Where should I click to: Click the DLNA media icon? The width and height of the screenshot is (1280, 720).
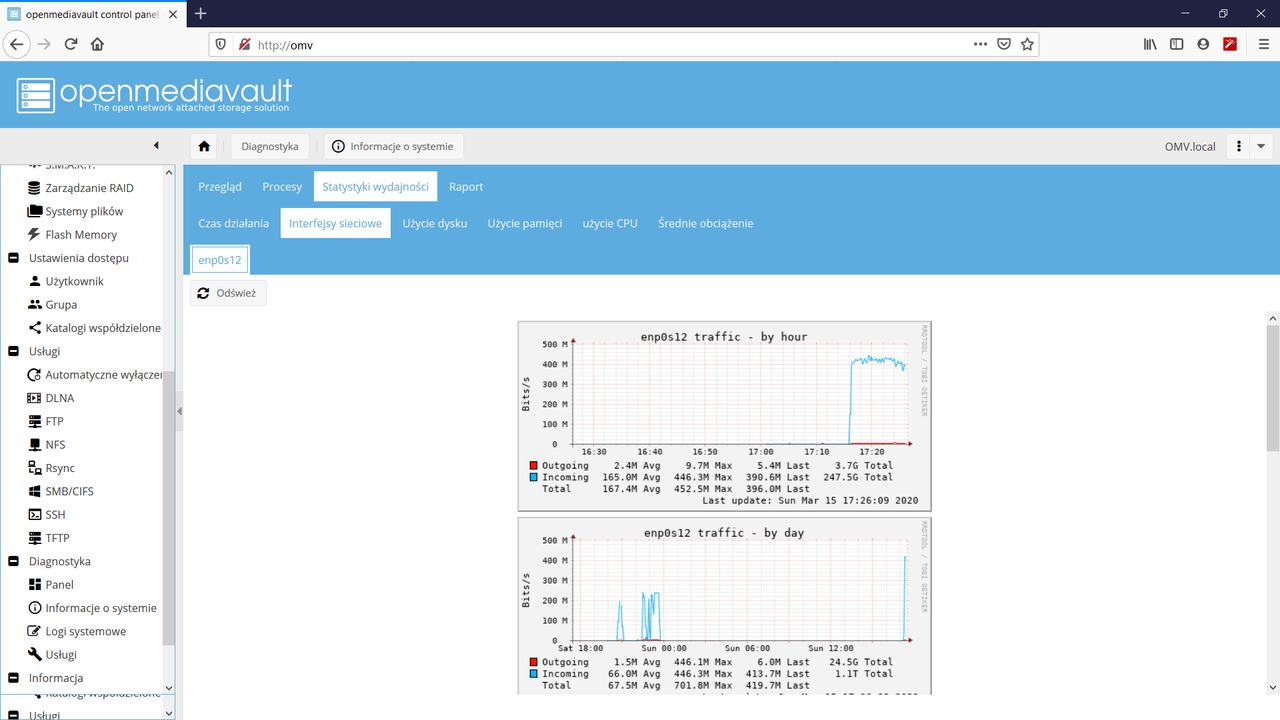[35, 398]
